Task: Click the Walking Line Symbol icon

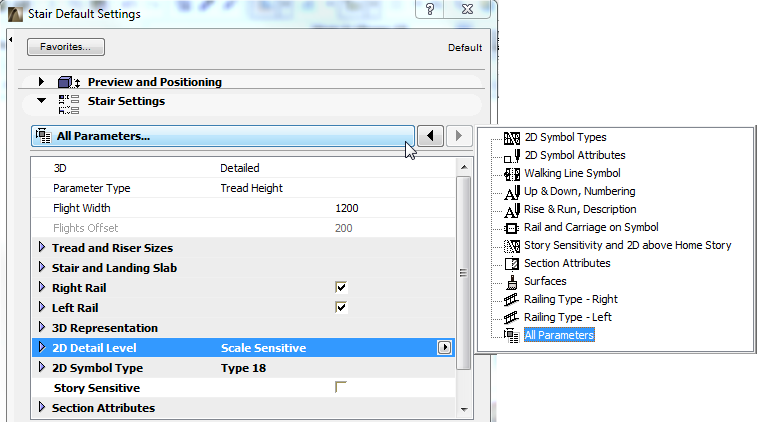Action: [512, 174]
